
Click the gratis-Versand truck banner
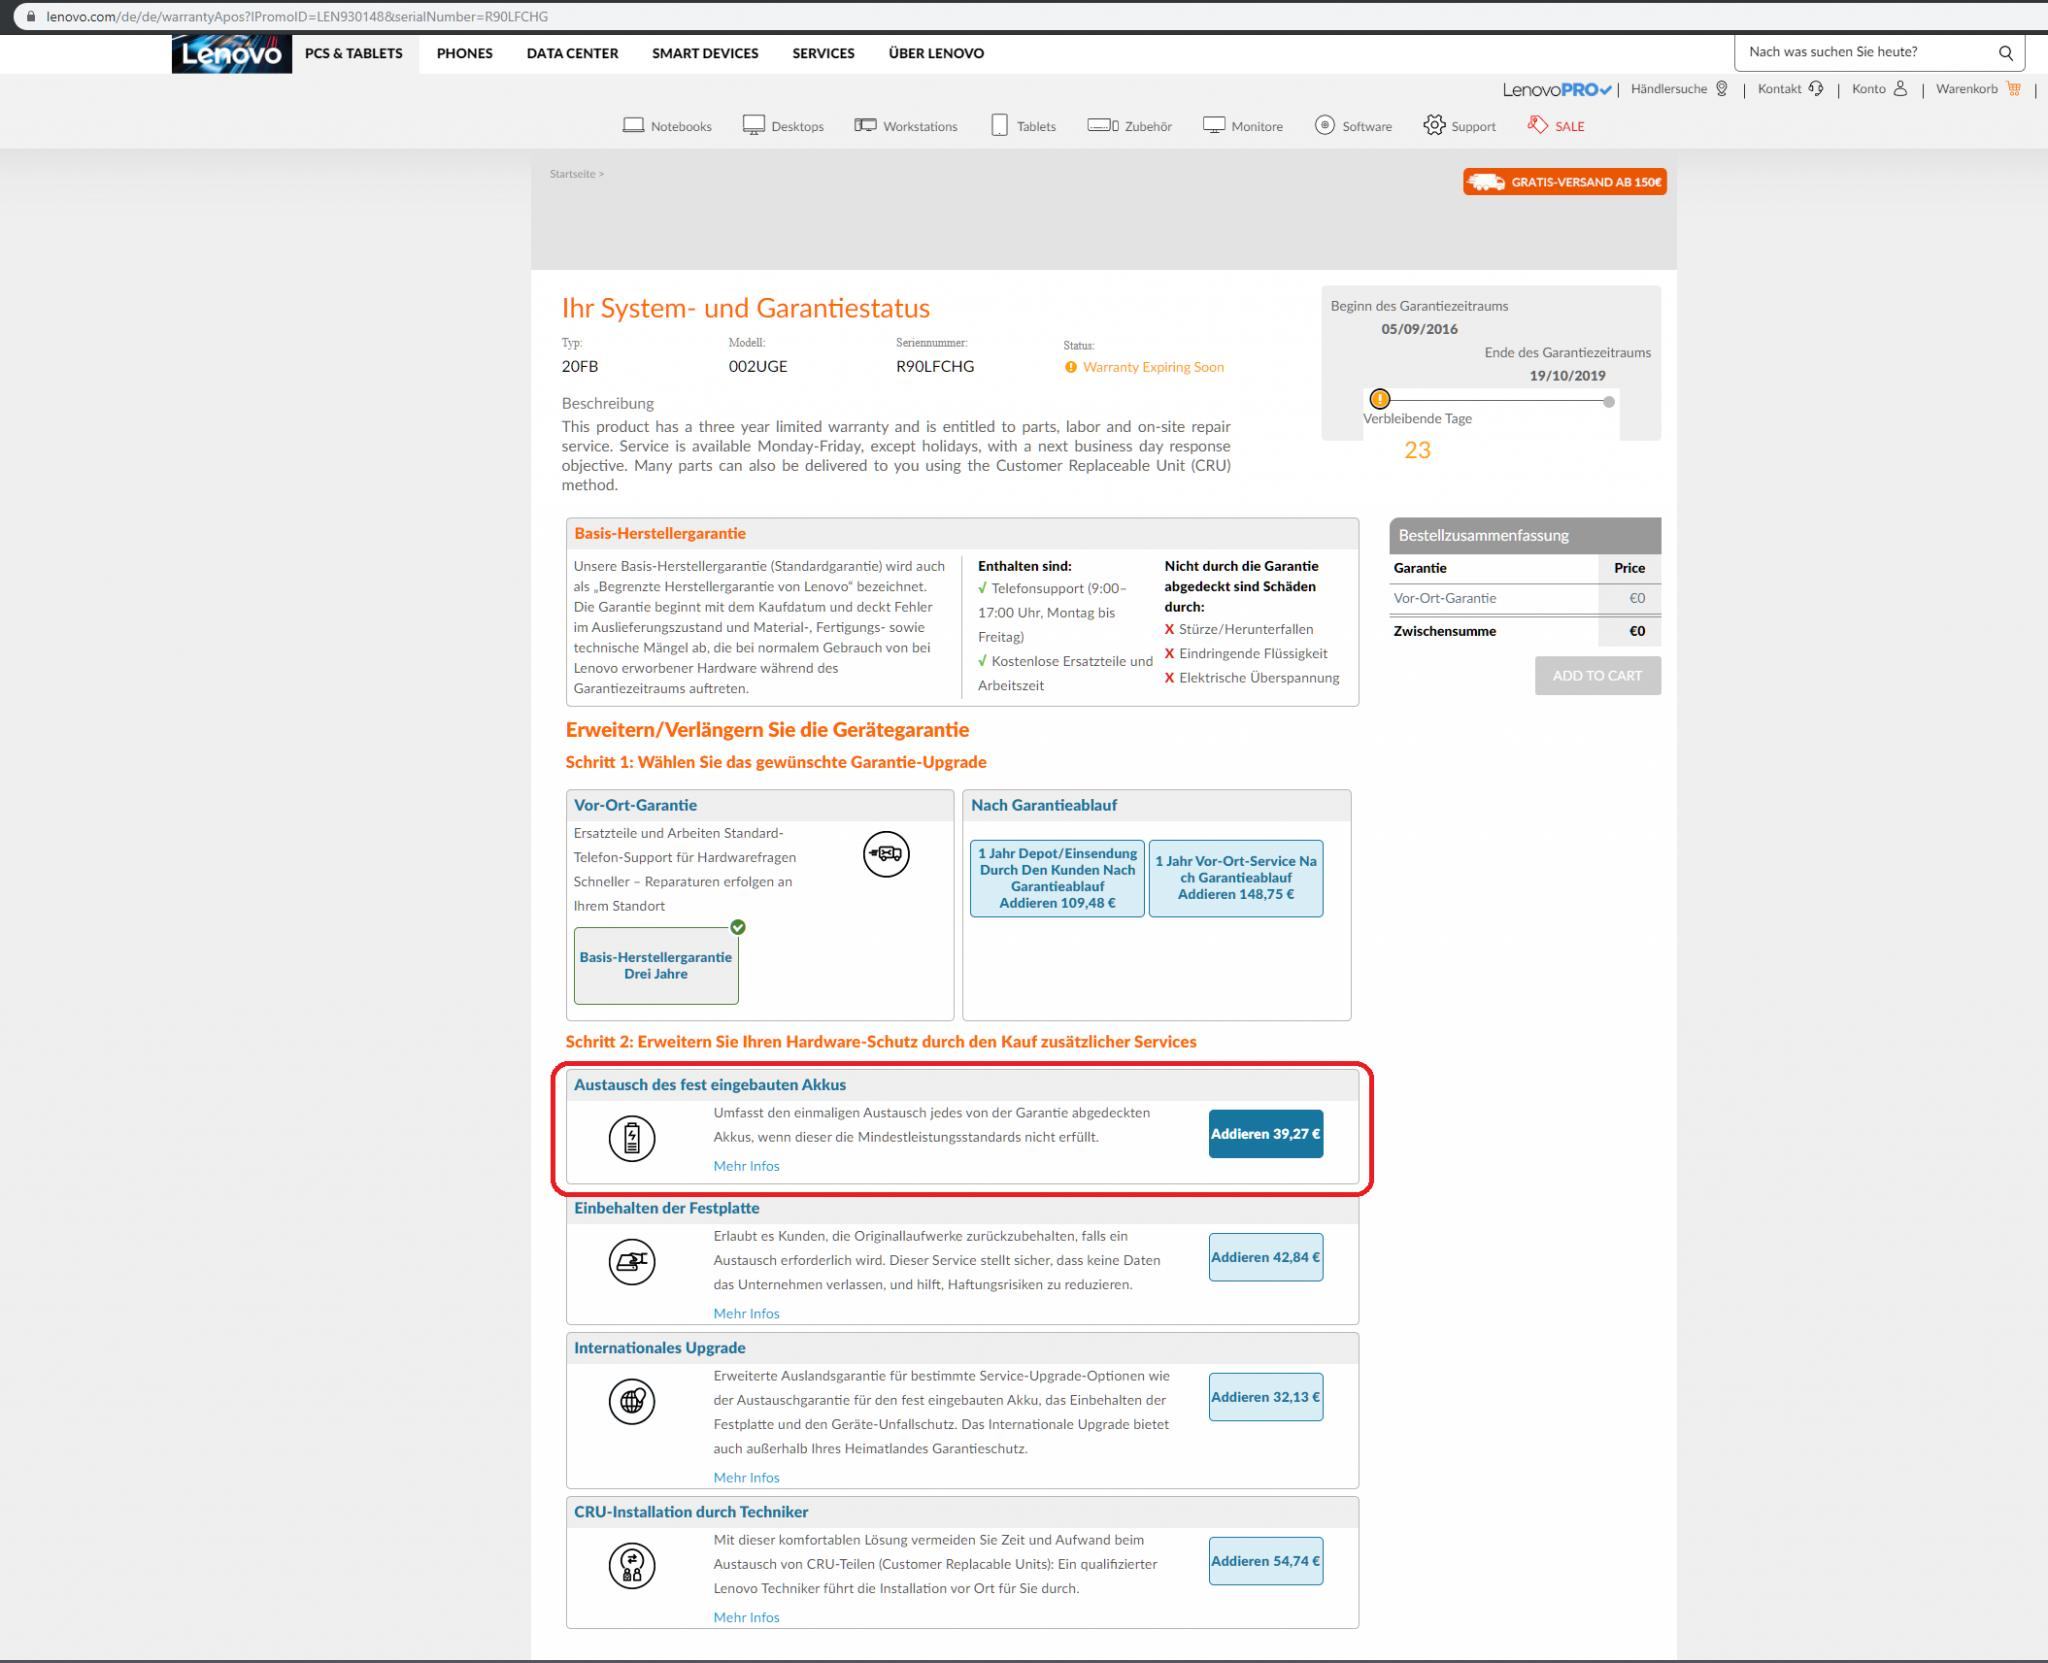click(x=1564, y=182)
